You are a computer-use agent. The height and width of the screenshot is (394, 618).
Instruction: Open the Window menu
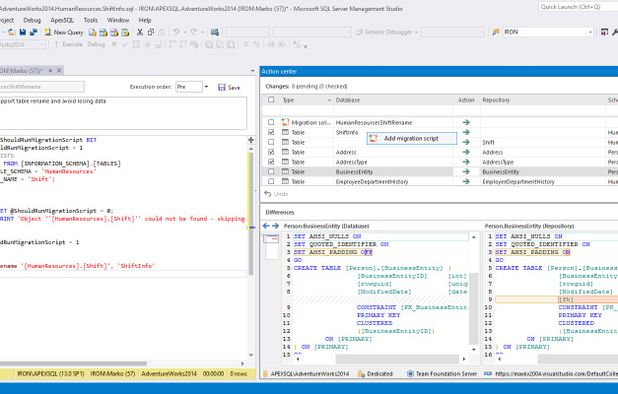point(118,20)
